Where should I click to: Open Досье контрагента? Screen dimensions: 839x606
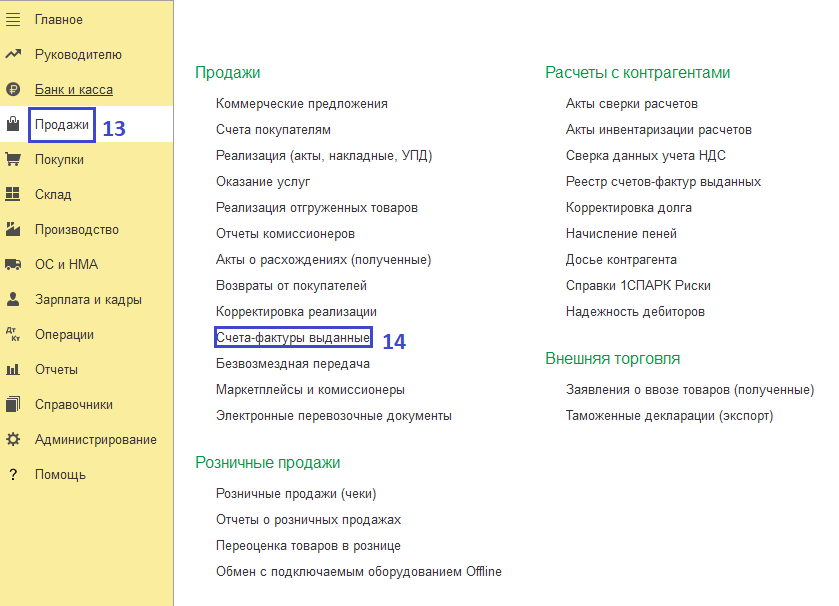tap(621, 259)
